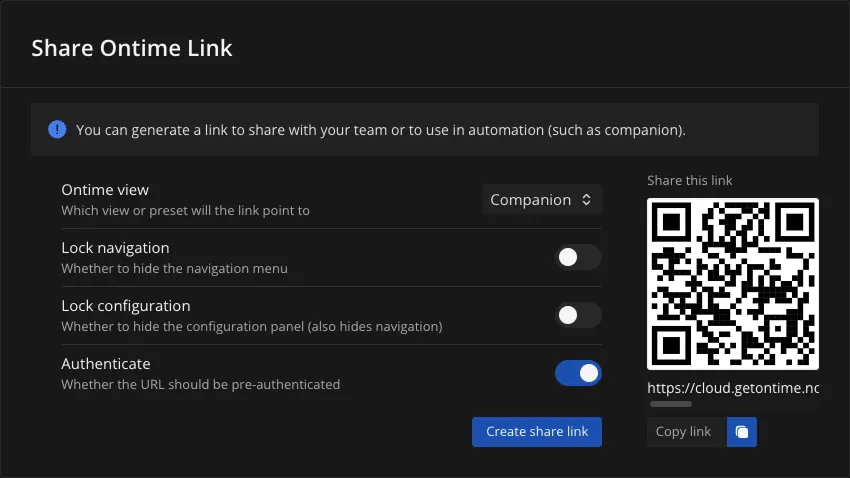Click the Lock configuration label text

[125, 306]
